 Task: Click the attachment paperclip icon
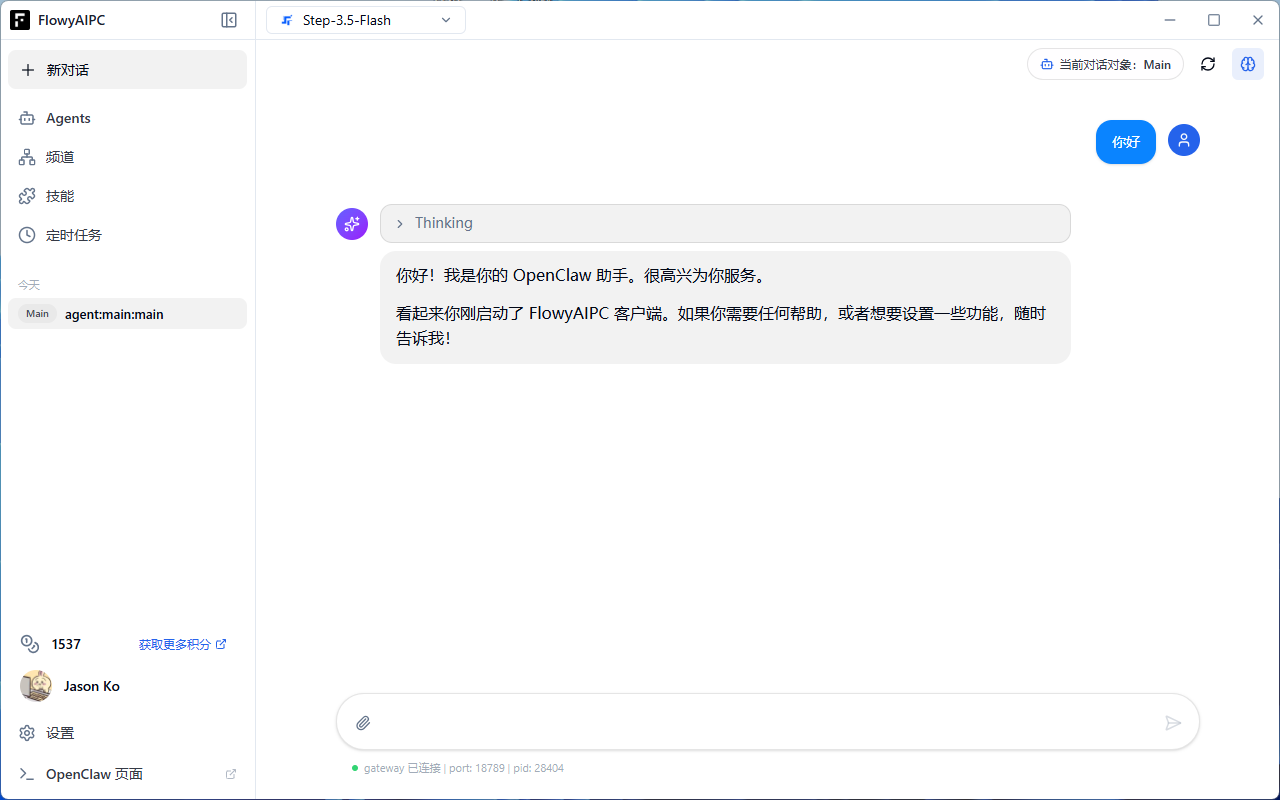click(363, 722)
